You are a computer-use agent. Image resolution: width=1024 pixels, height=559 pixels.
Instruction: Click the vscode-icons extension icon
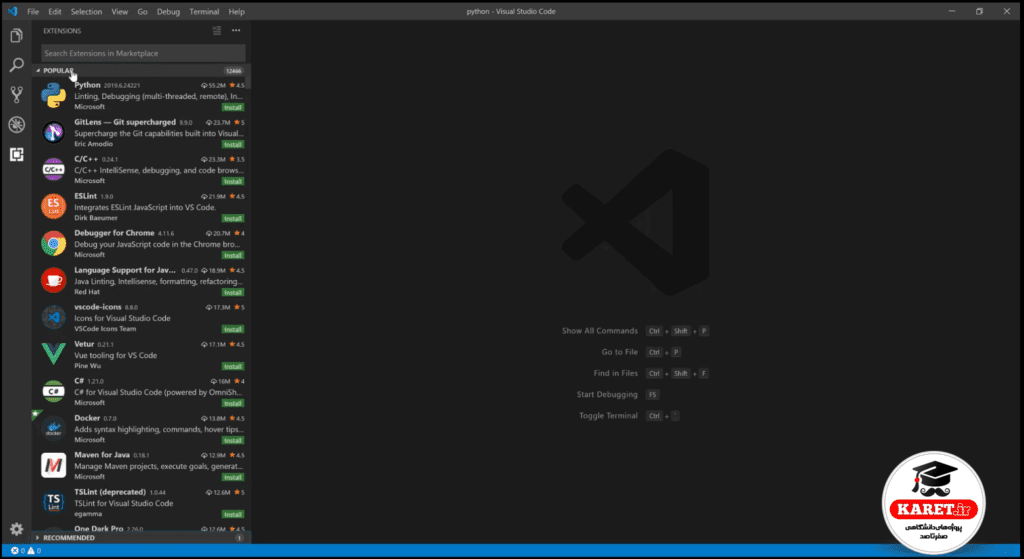click(x=54, y=317)
